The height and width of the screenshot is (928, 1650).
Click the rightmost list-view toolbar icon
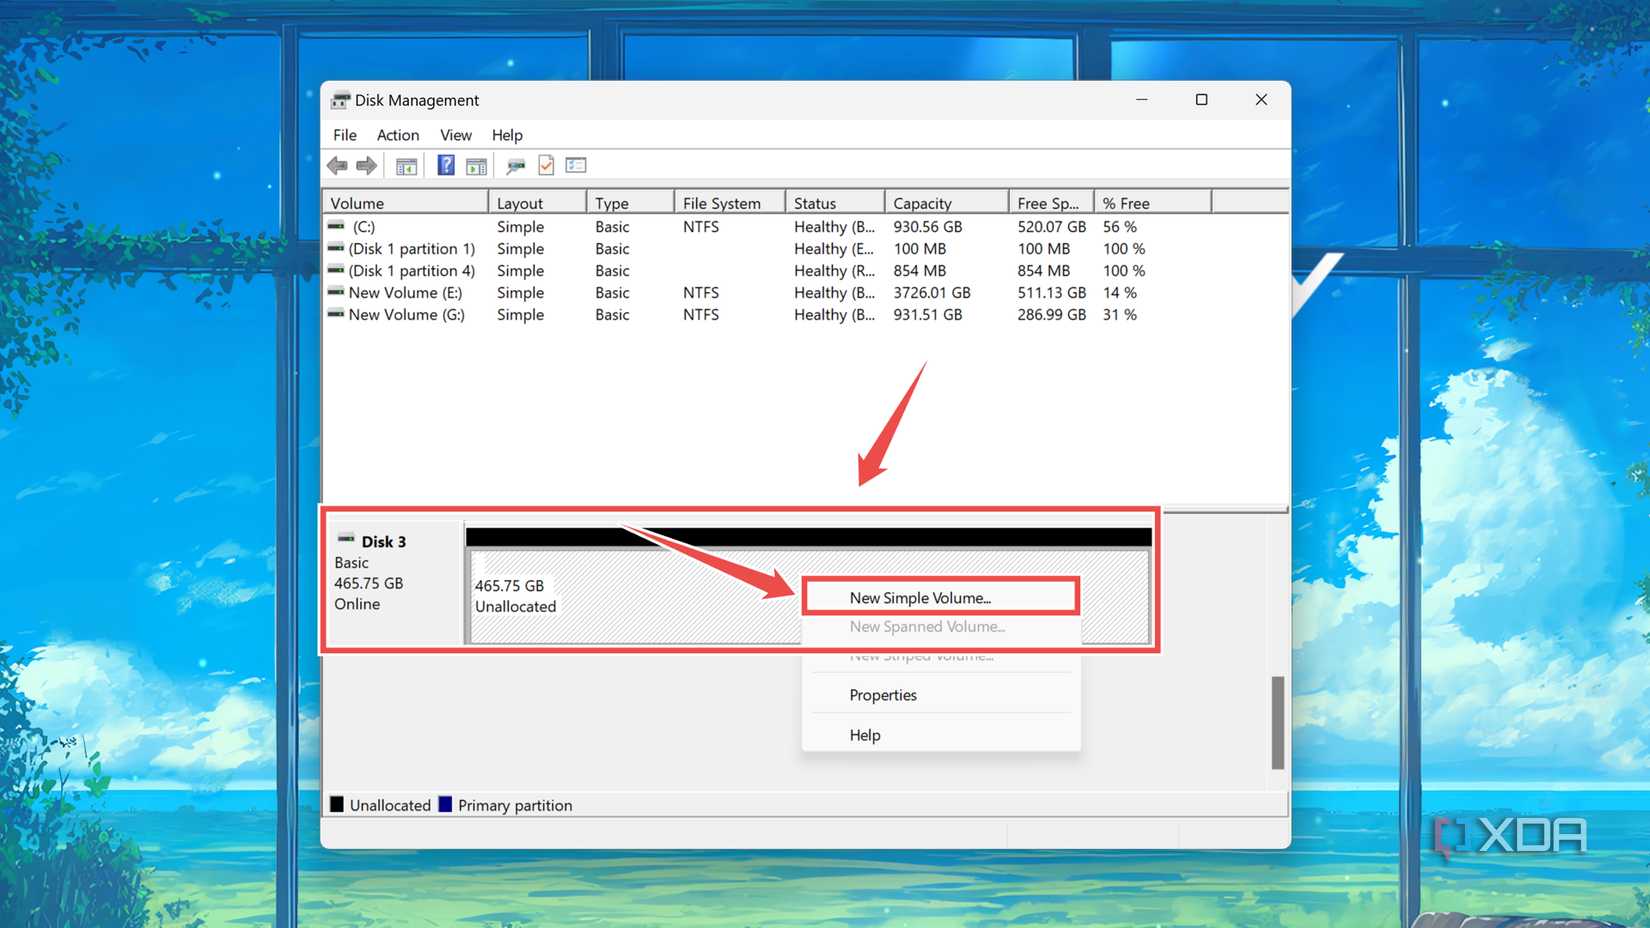point(576,164)
